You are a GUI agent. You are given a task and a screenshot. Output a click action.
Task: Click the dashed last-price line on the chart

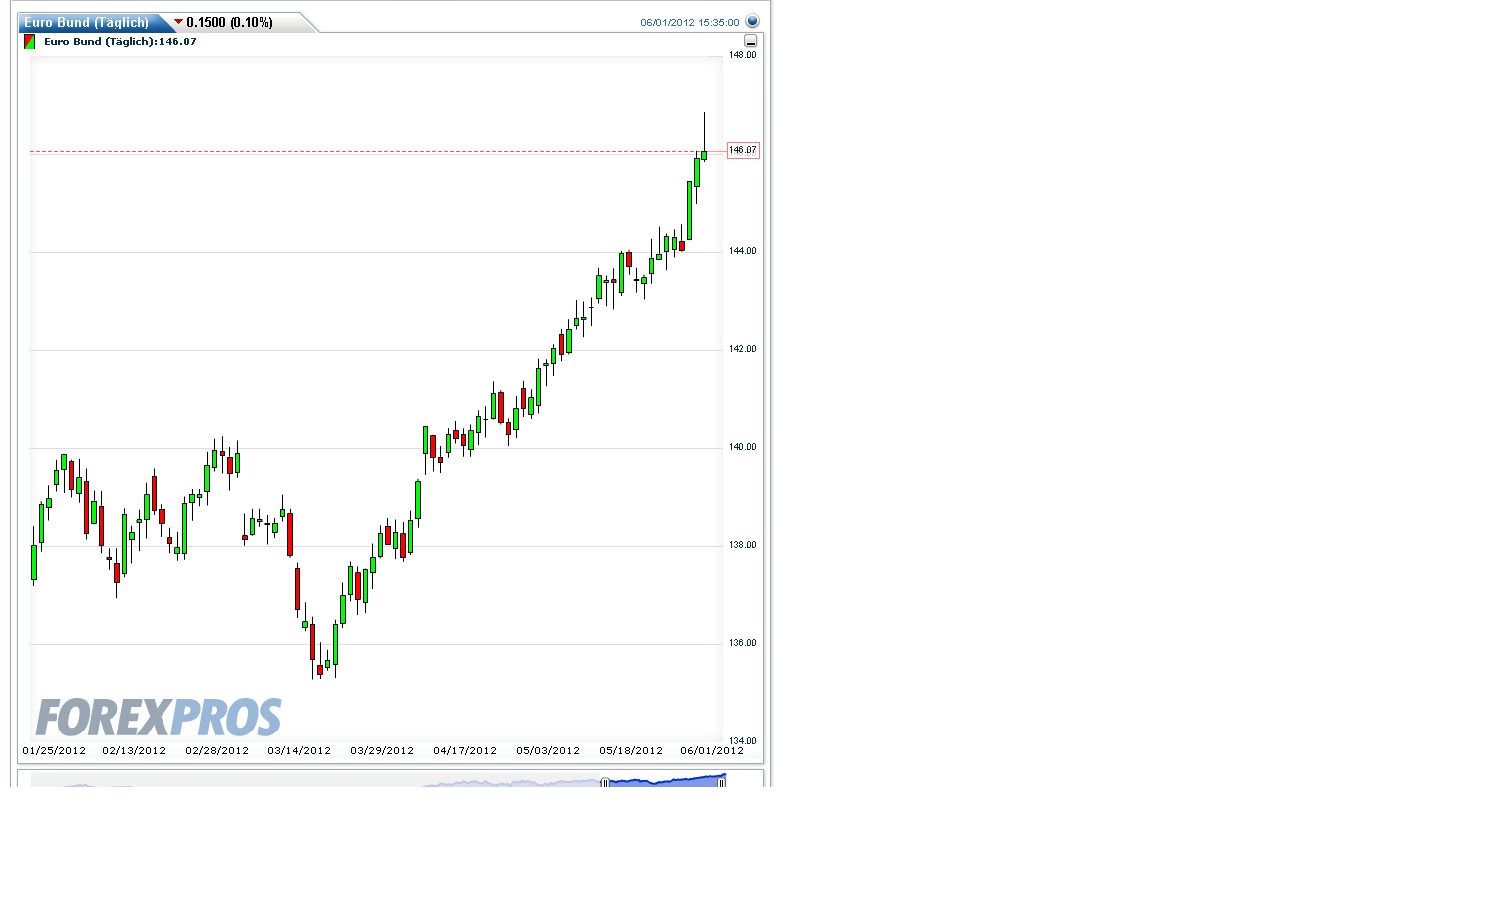(400, 151)
